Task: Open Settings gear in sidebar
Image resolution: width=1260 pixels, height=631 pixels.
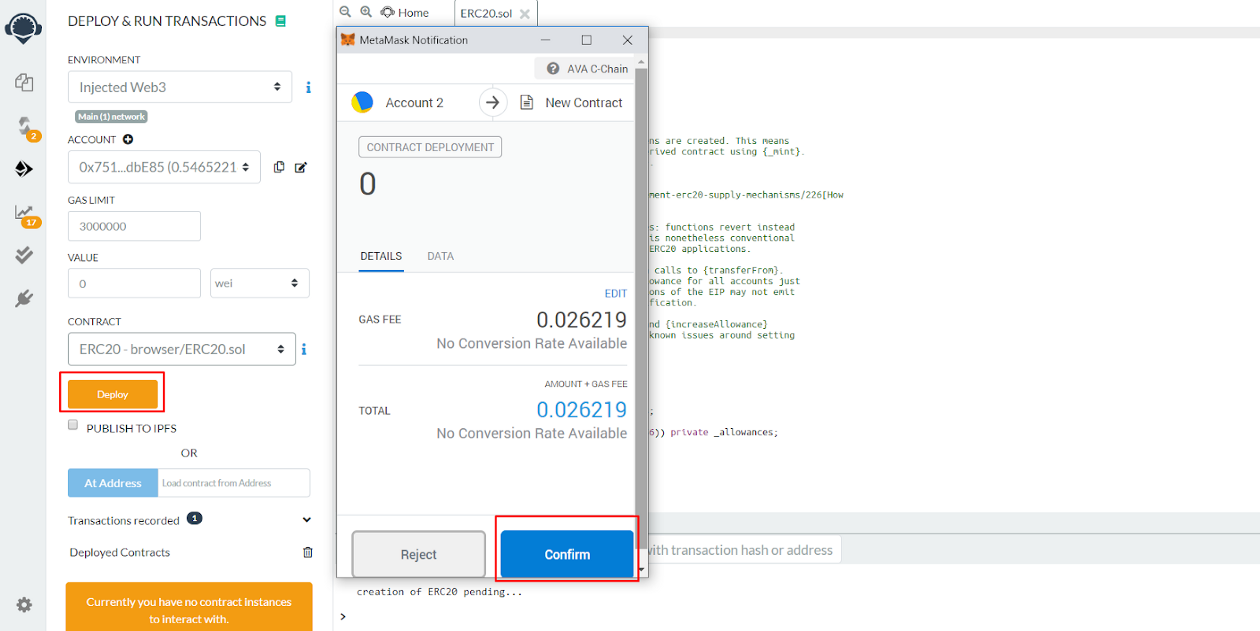Action: 24,604
